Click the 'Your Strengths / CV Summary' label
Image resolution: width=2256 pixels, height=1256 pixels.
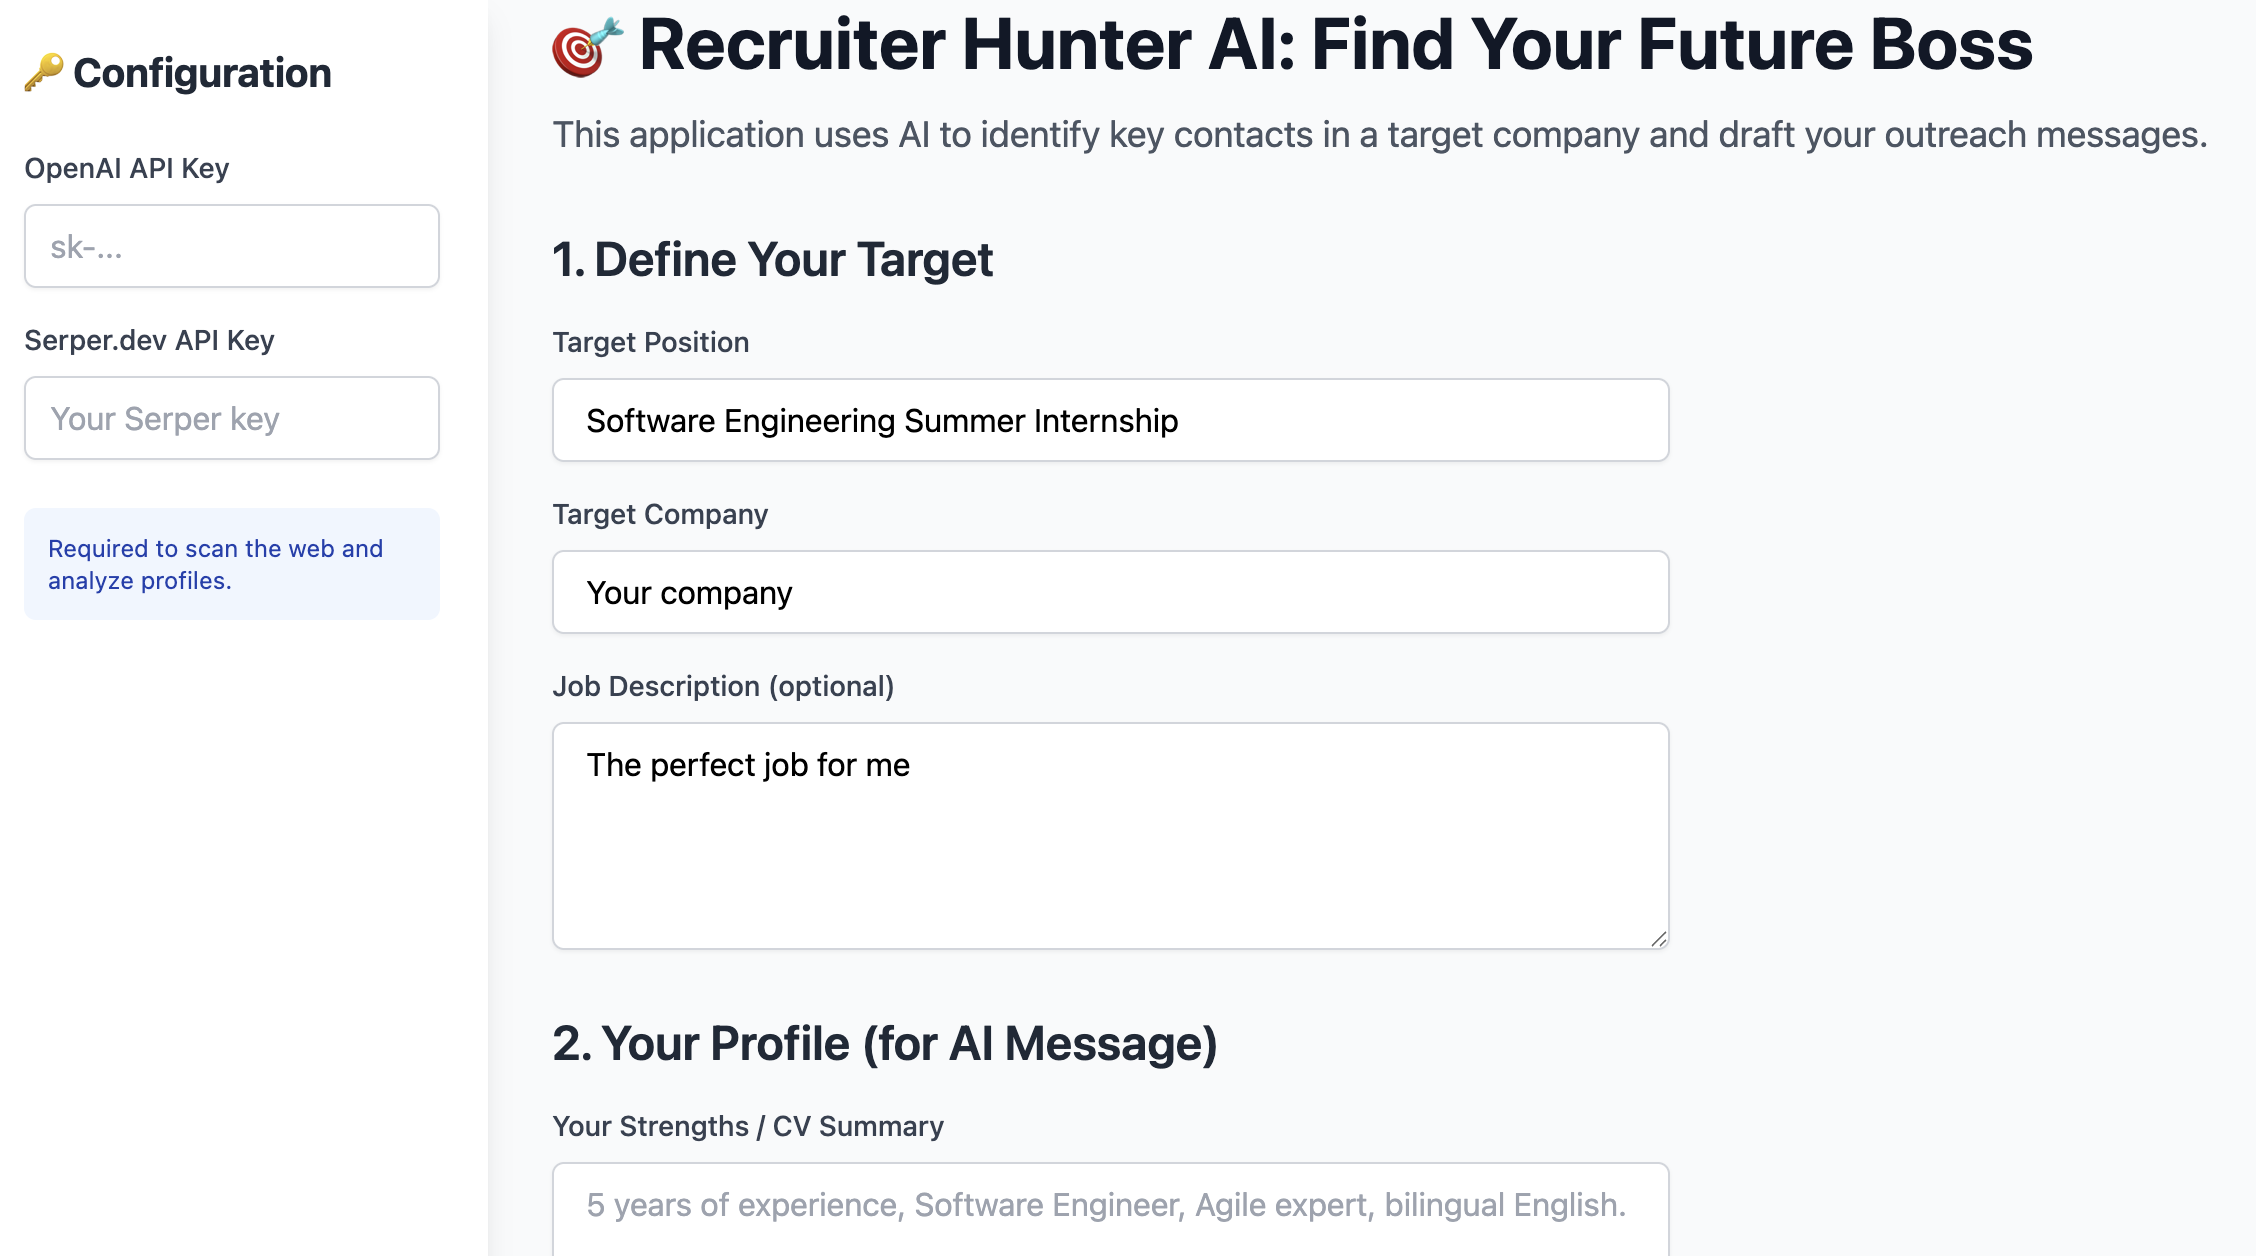(747, 1126)
